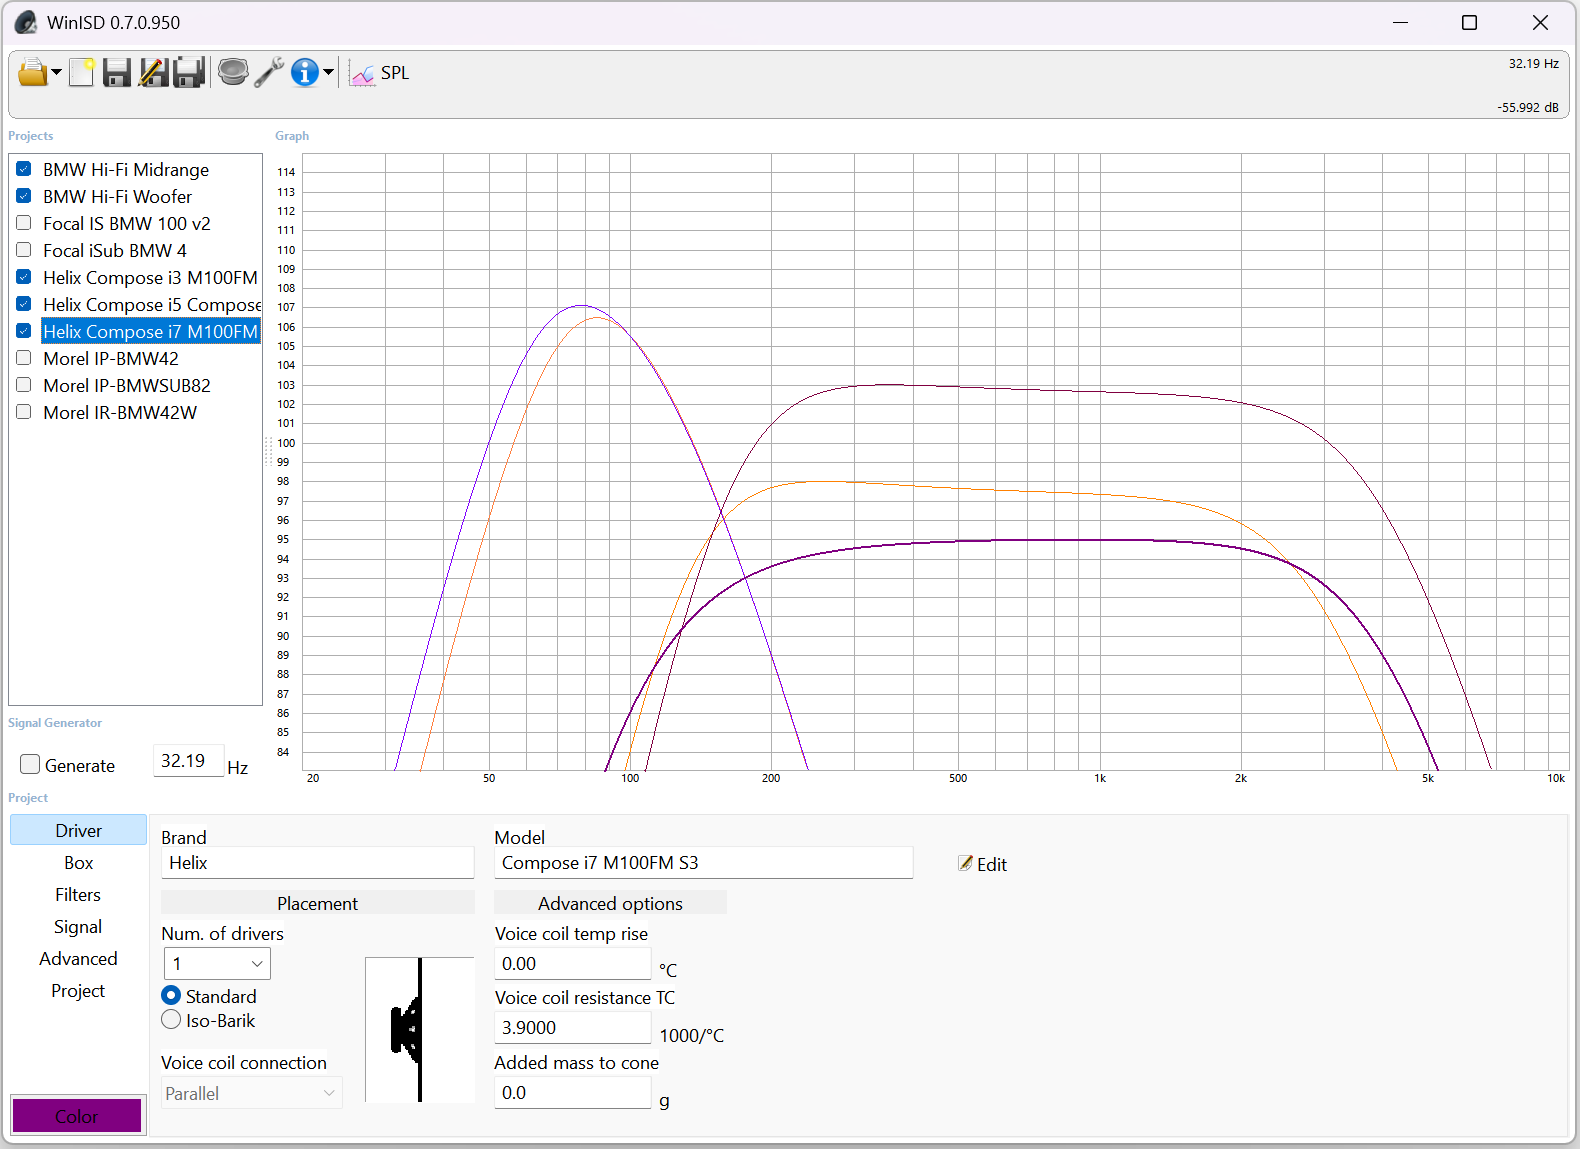
Task: Click the Added mass to cone field
Action: click(572, 1093)
